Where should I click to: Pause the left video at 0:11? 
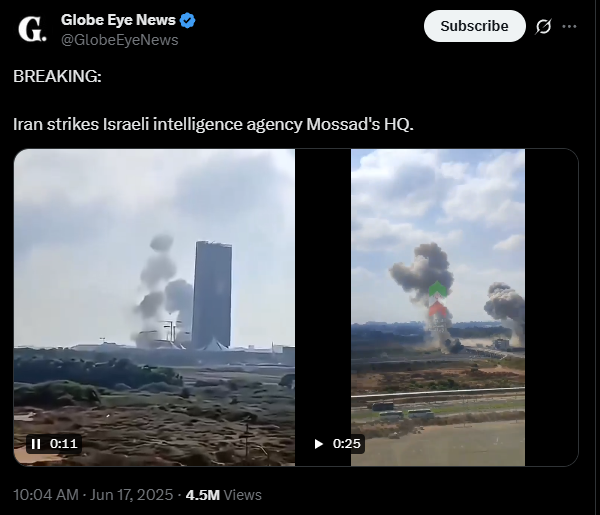(36, 444)
